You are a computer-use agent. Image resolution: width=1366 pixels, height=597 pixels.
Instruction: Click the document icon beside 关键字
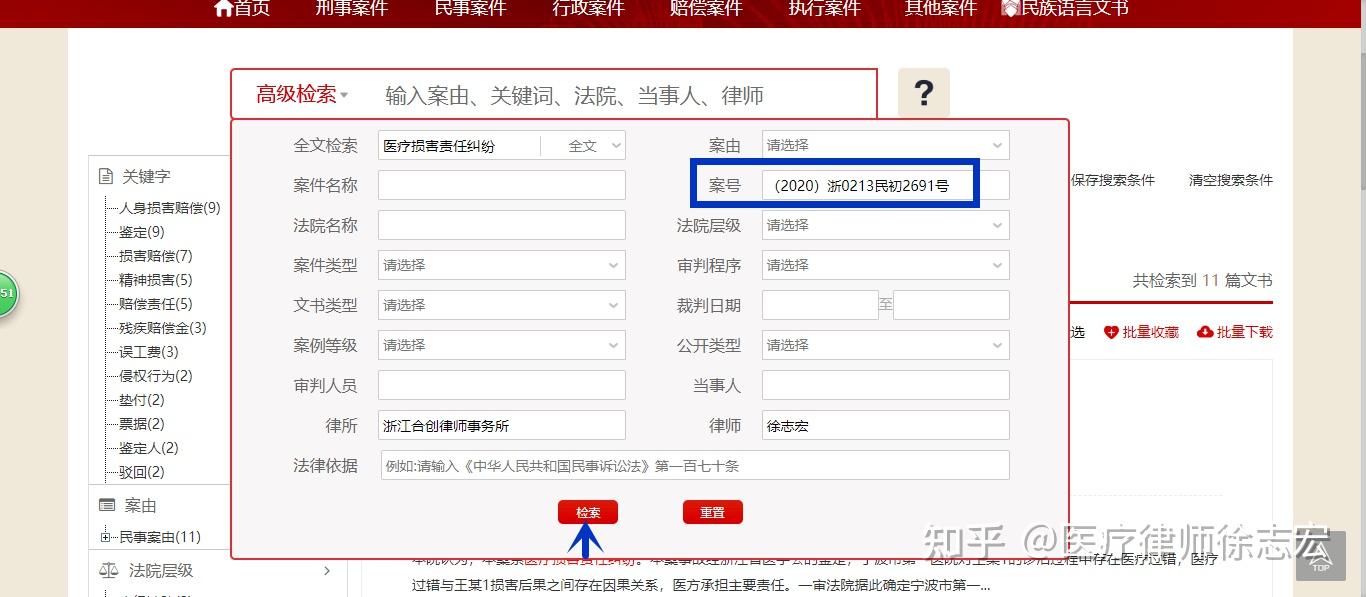pyautogui.click(x=107, y=176)
